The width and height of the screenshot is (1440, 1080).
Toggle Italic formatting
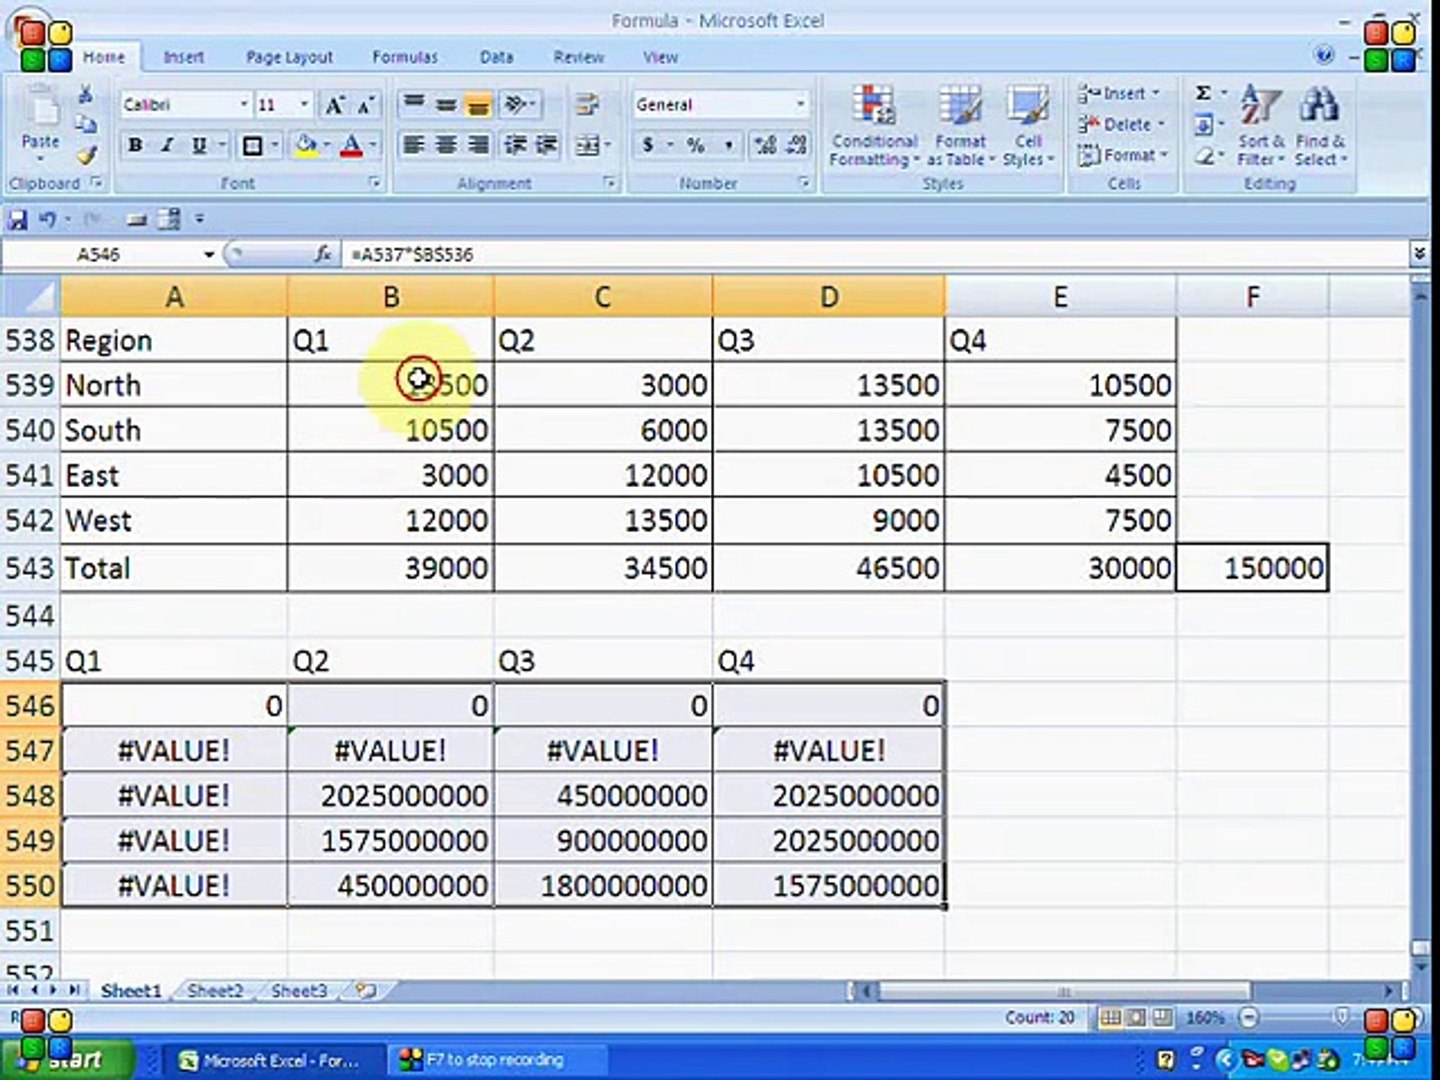[167, 146]
